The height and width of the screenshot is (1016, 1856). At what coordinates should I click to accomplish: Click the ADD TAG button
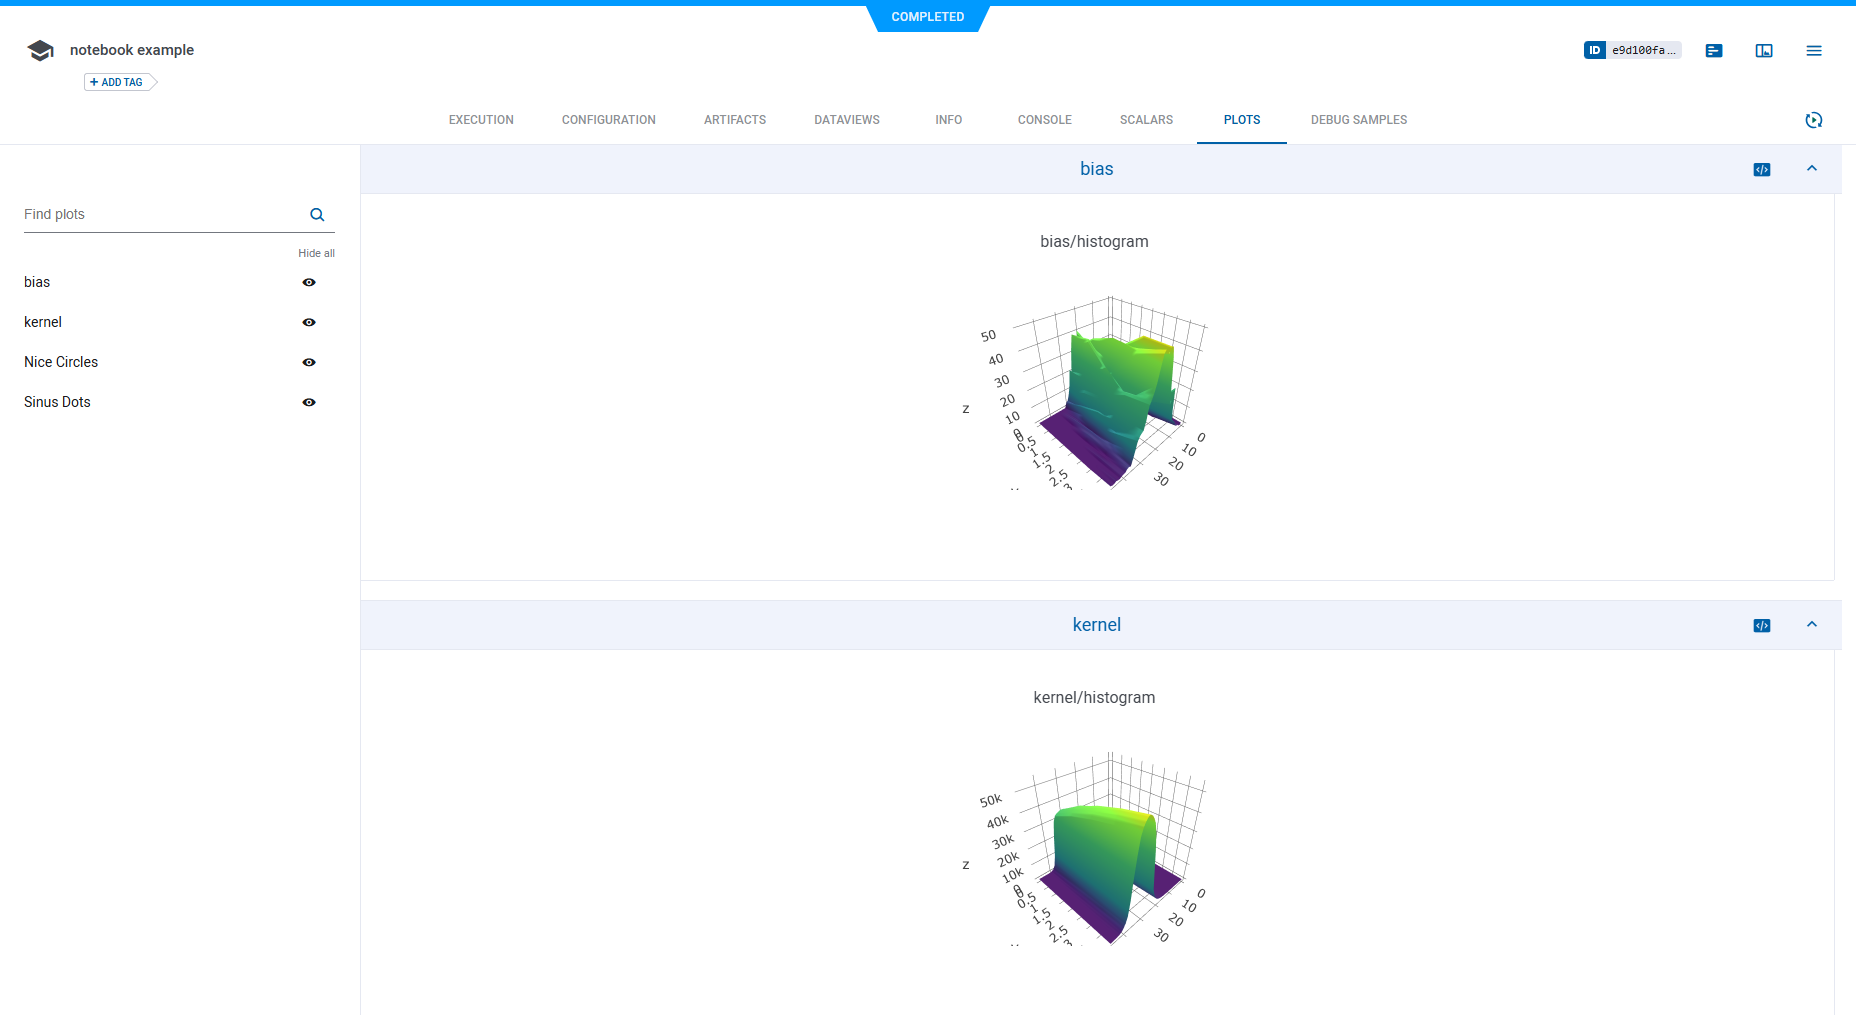tap(119, 82)
